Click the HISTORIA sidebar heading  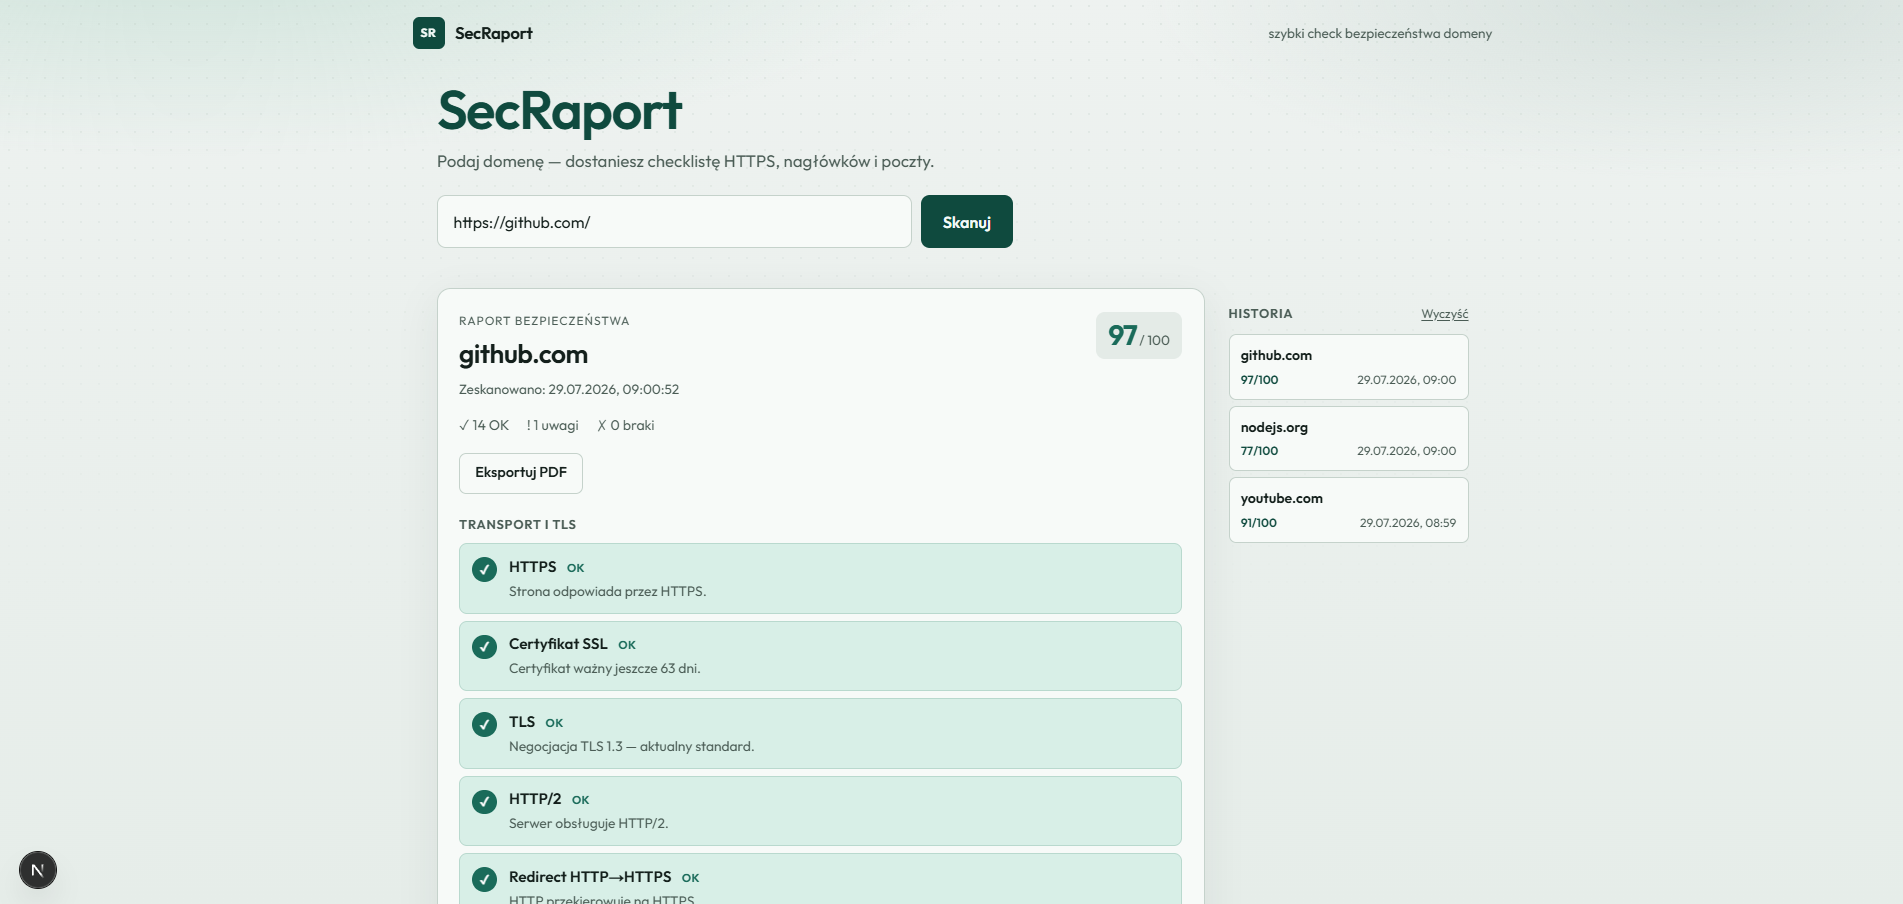tap(1260, 314)
